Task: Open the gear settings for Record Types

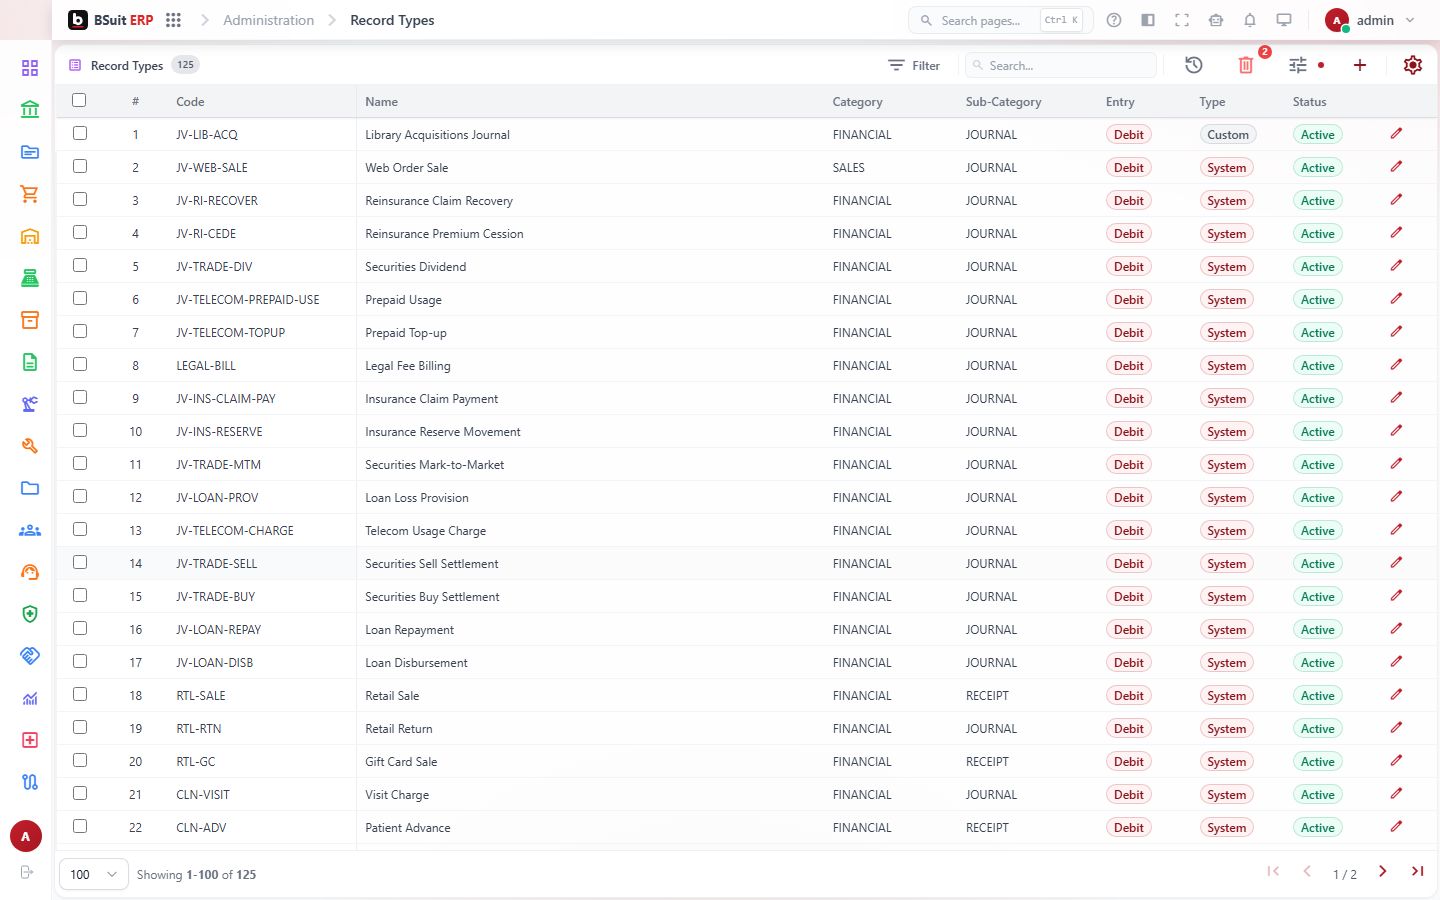Action: tap(1413, 65)
